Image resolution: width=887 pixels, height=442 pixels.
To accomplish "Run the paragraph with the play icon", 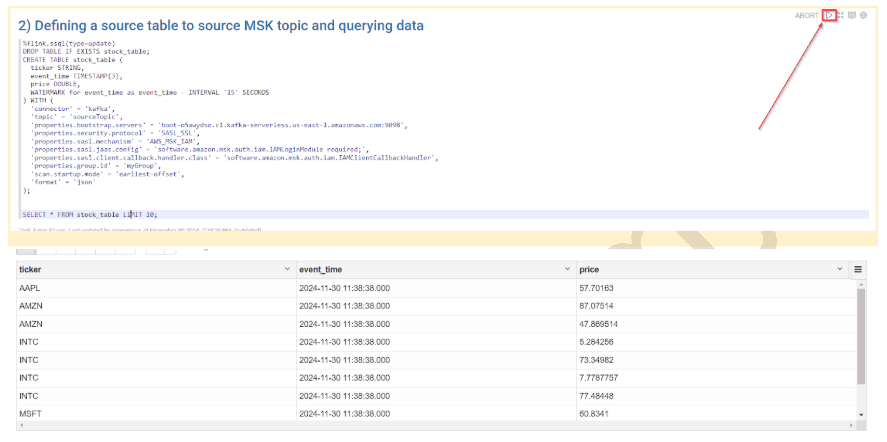I will point(829,15).
